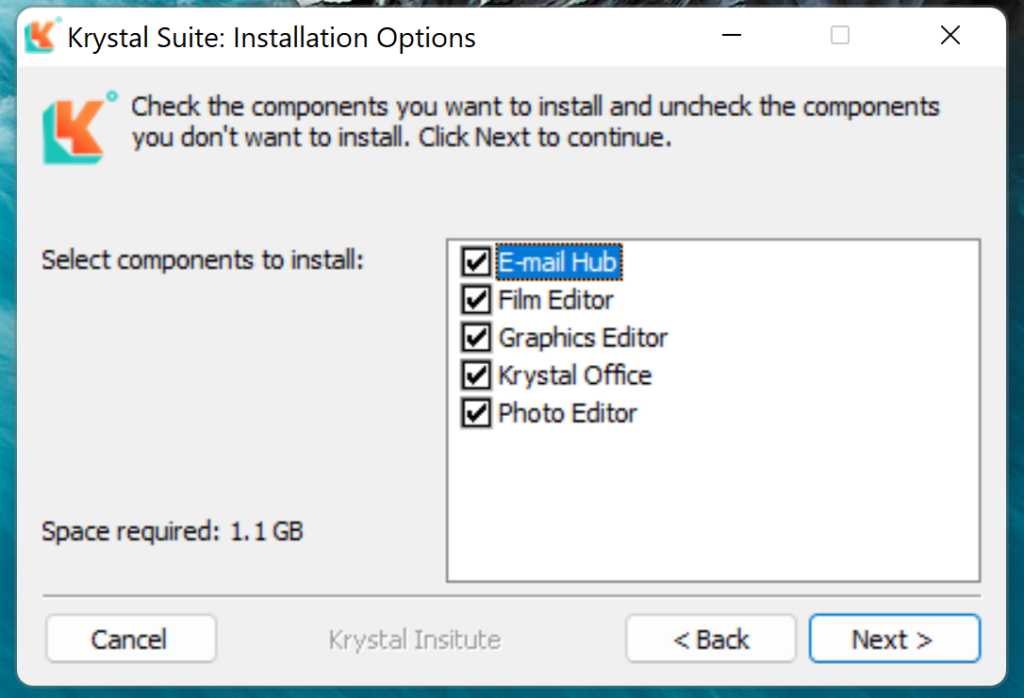Image resolution: width=1024 pixels, height=698 pixels.
Task: Toggle the Graphics Editor checkbox off
Action: click(x=474, y=338)
